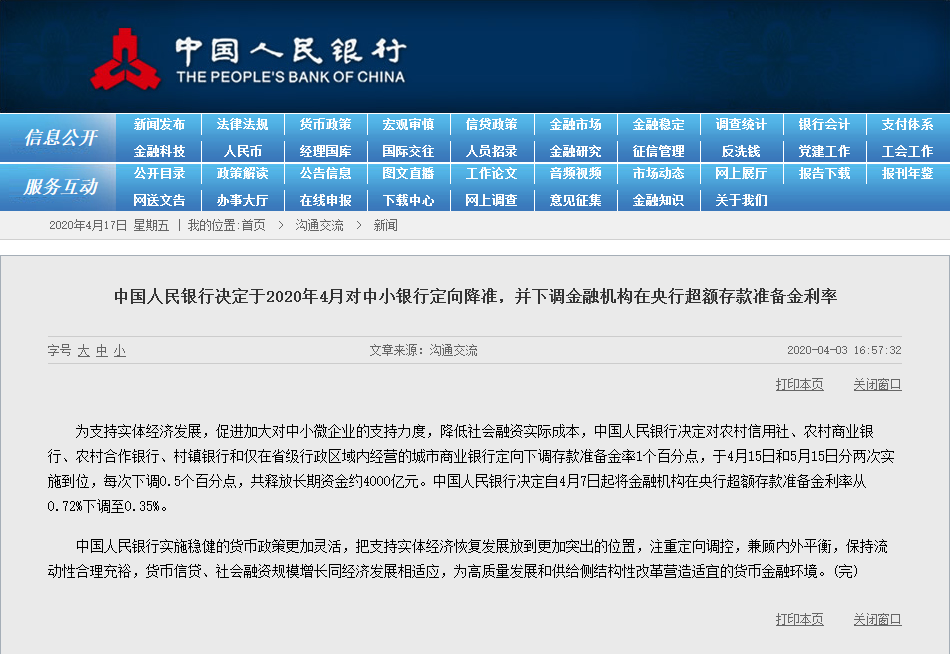Open 金融科技 navigation link
950x654 pixels.
[x=159, y=151]
